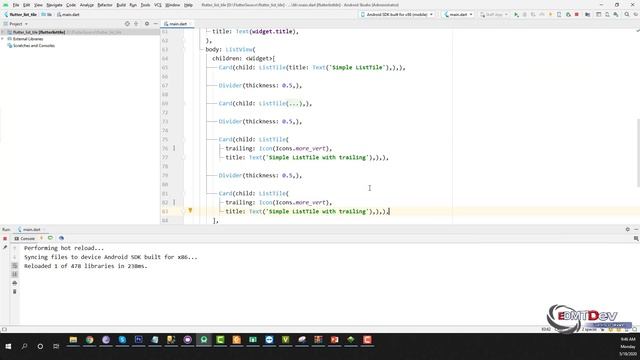Image resolution: width=640 pixels, height=360 pixels.
Task: Click the Windows Start button
Action: (x=8, y=346)
